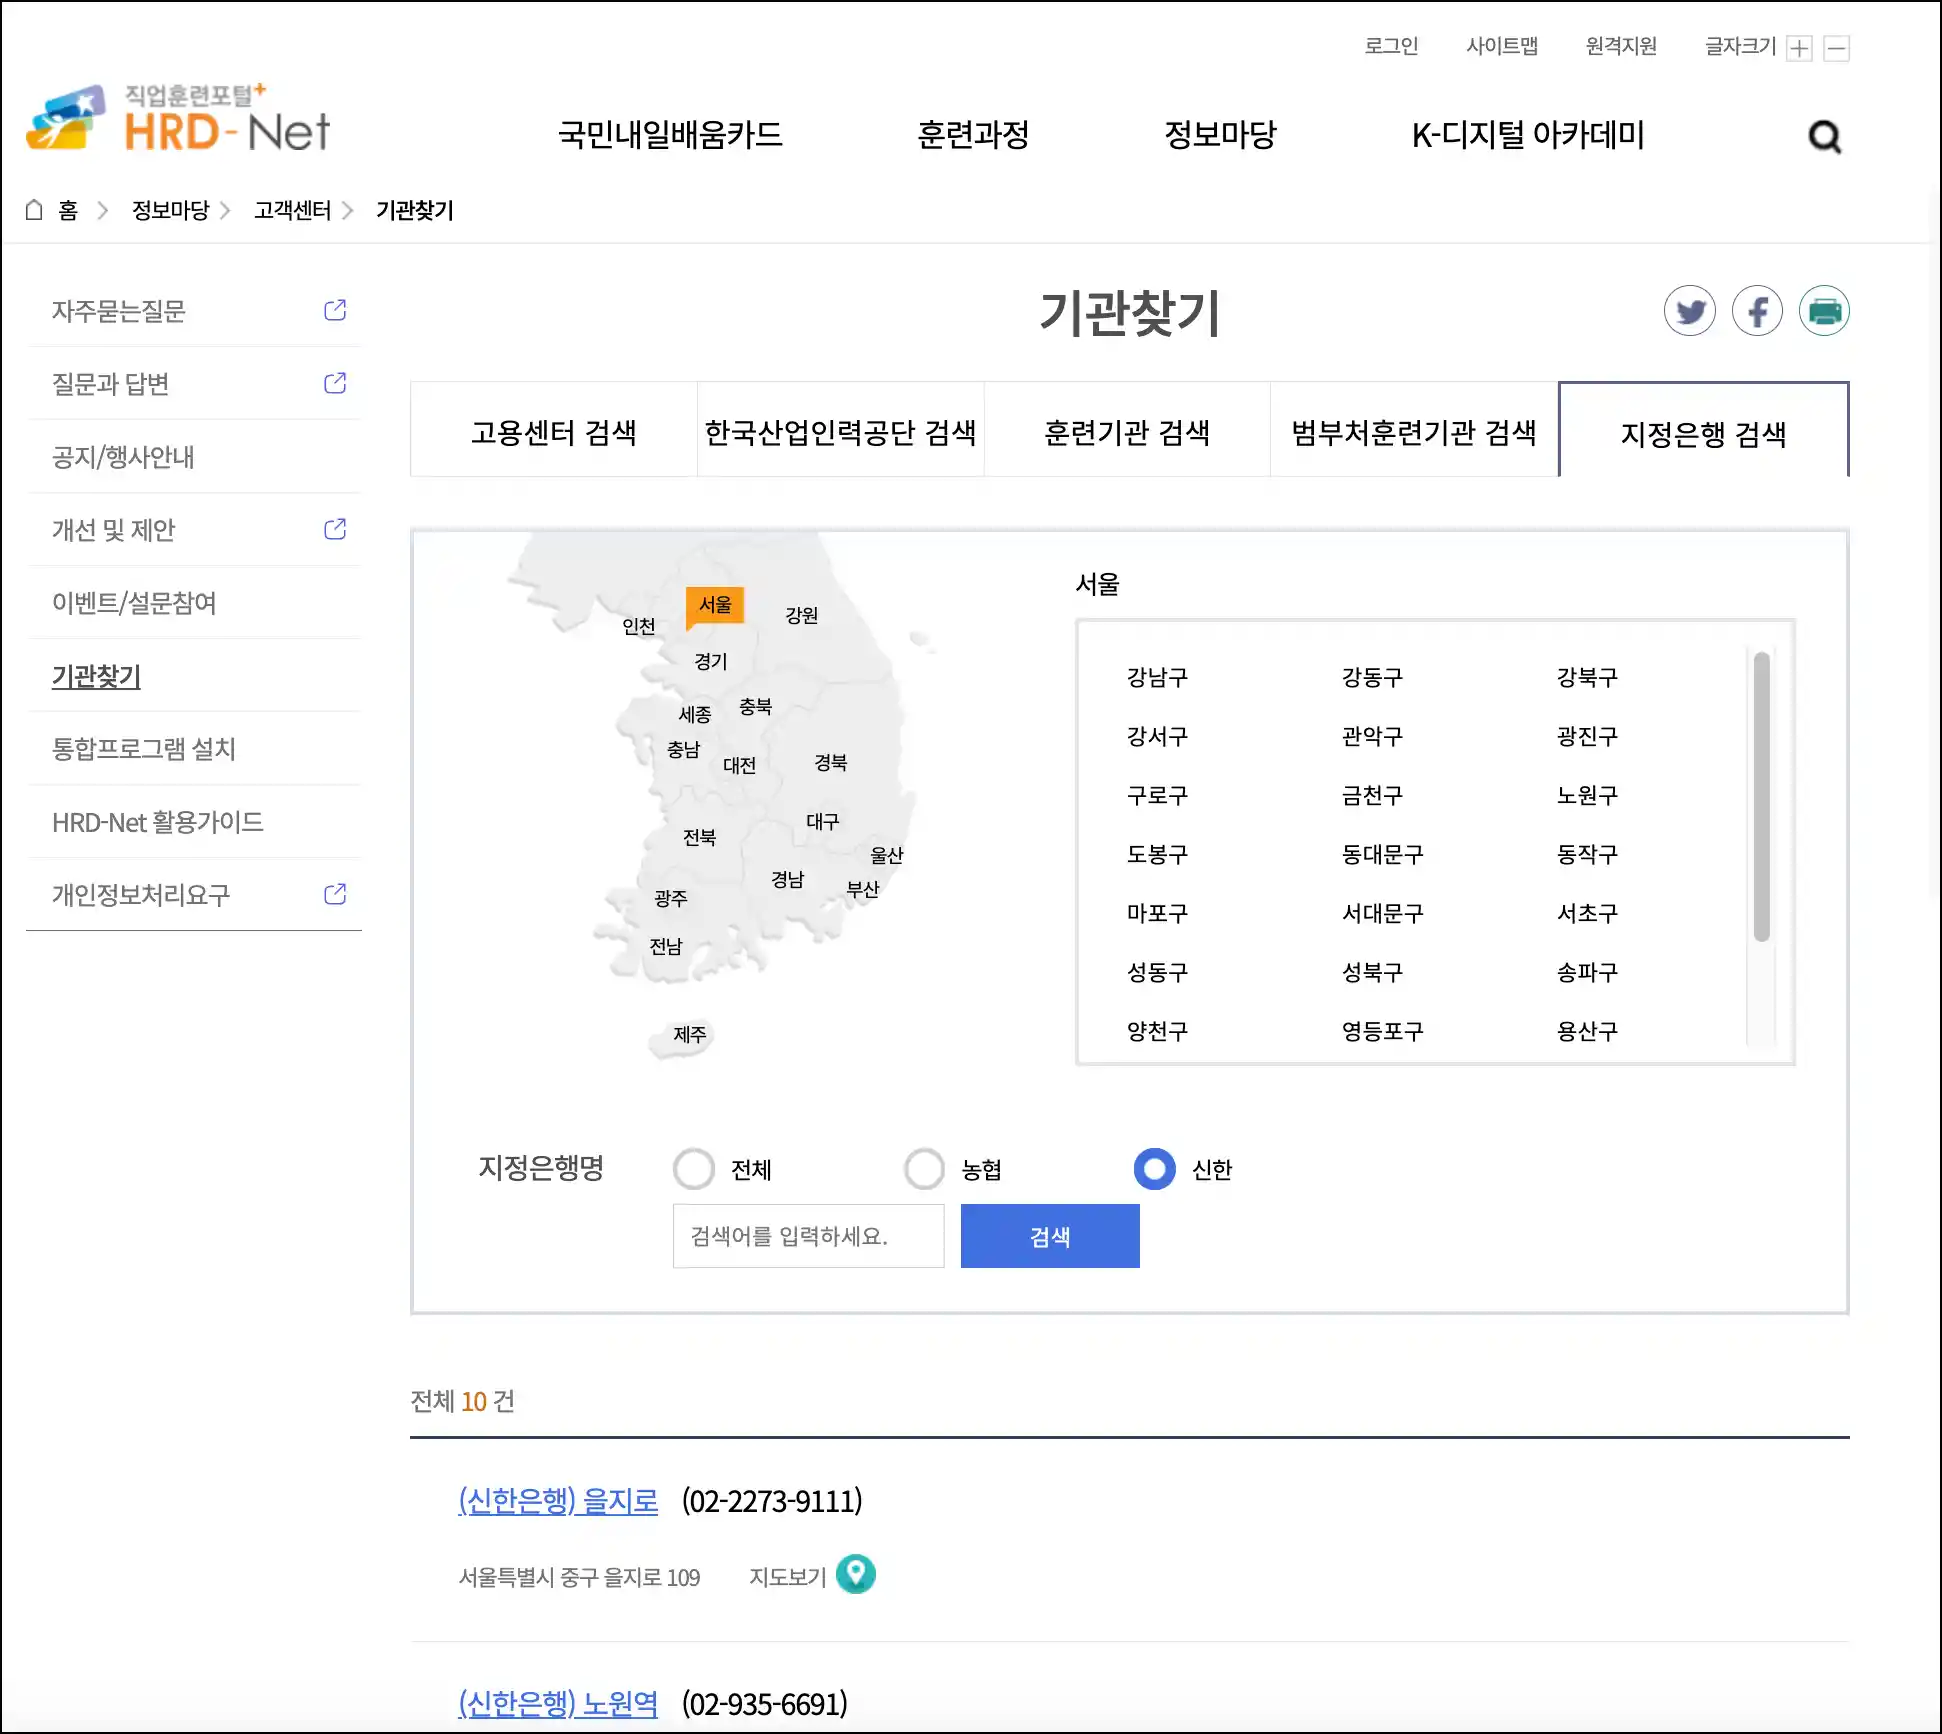Open 통합프로그램 설치 sidebar item
This screenshot has width=1942, height=1734.
(194, 748)
